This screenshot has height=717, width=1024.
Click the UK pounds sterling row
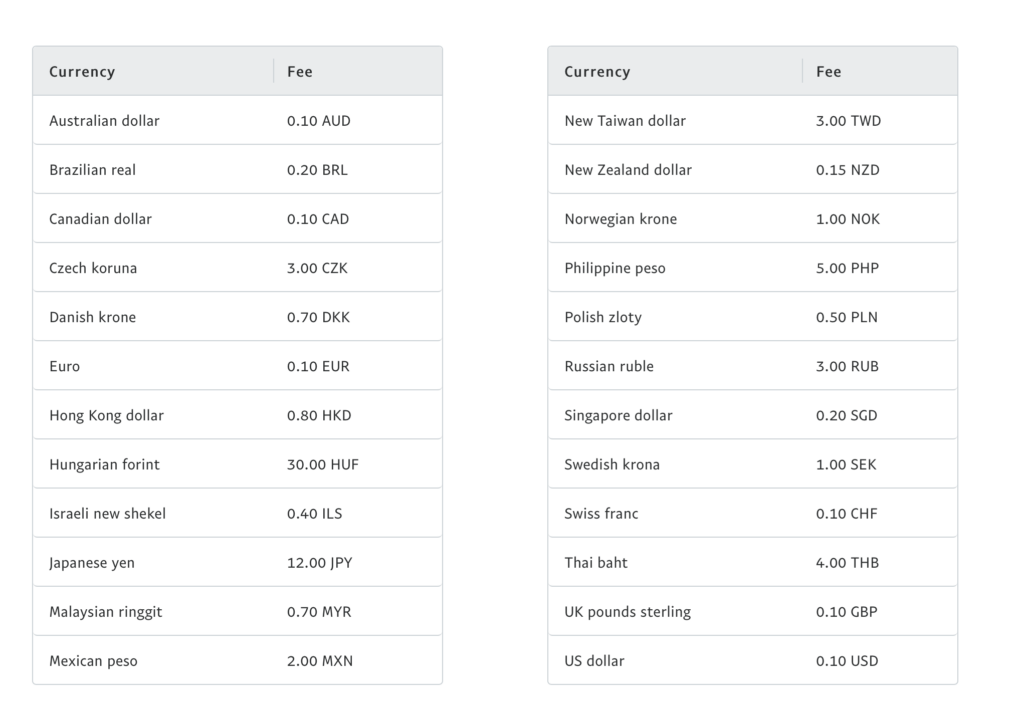[753, 612]
